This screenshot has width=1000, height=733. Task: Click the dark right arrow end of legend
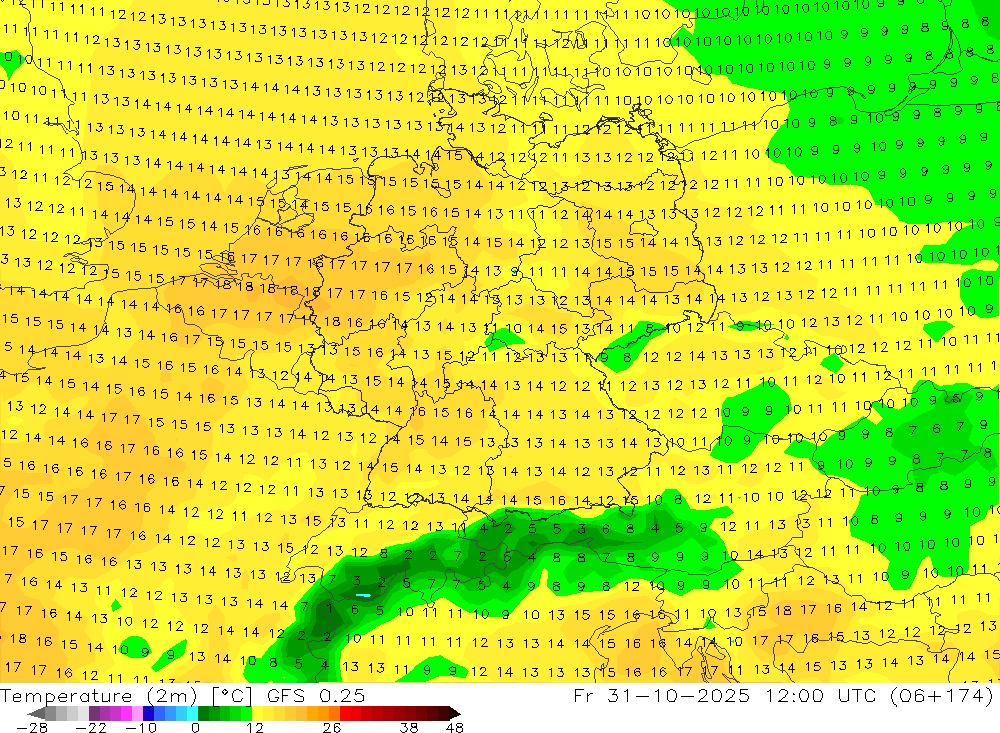pos(454,714)
